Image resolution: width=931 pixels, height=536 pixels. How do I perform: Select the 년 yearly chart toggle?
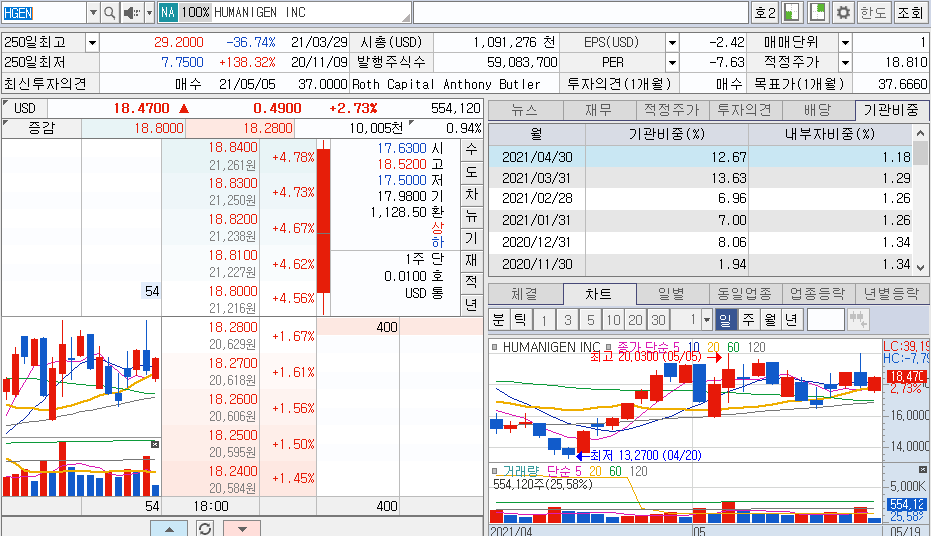pyautogui.click(x=792, y=320)
